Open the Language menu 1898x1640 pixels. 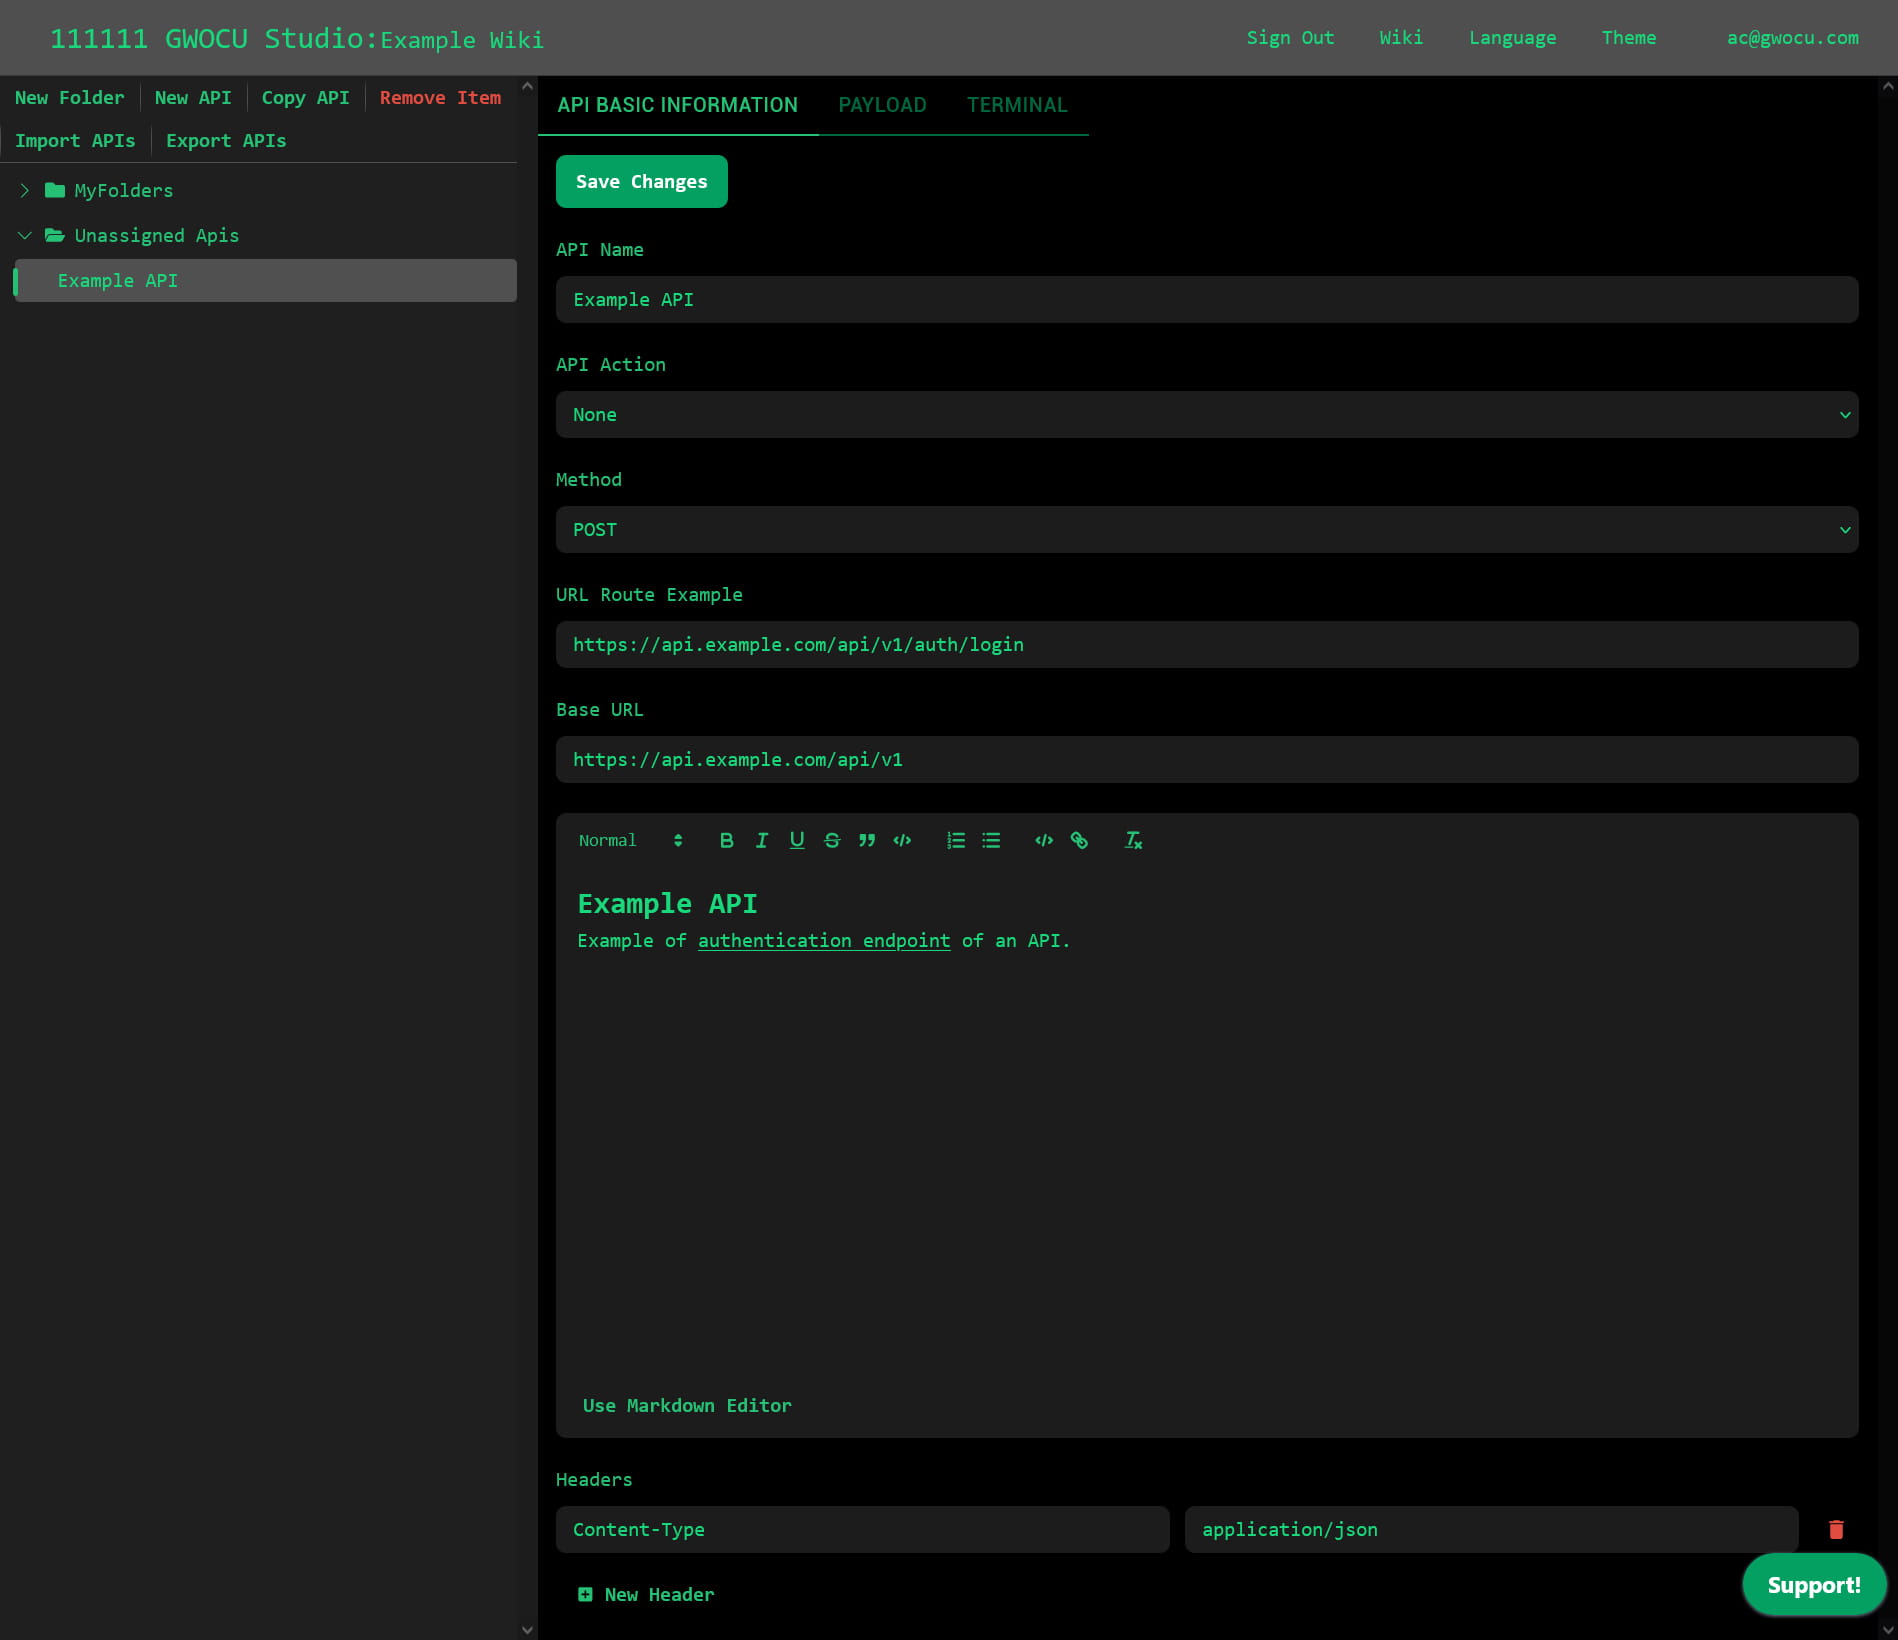click(1512, 38)
